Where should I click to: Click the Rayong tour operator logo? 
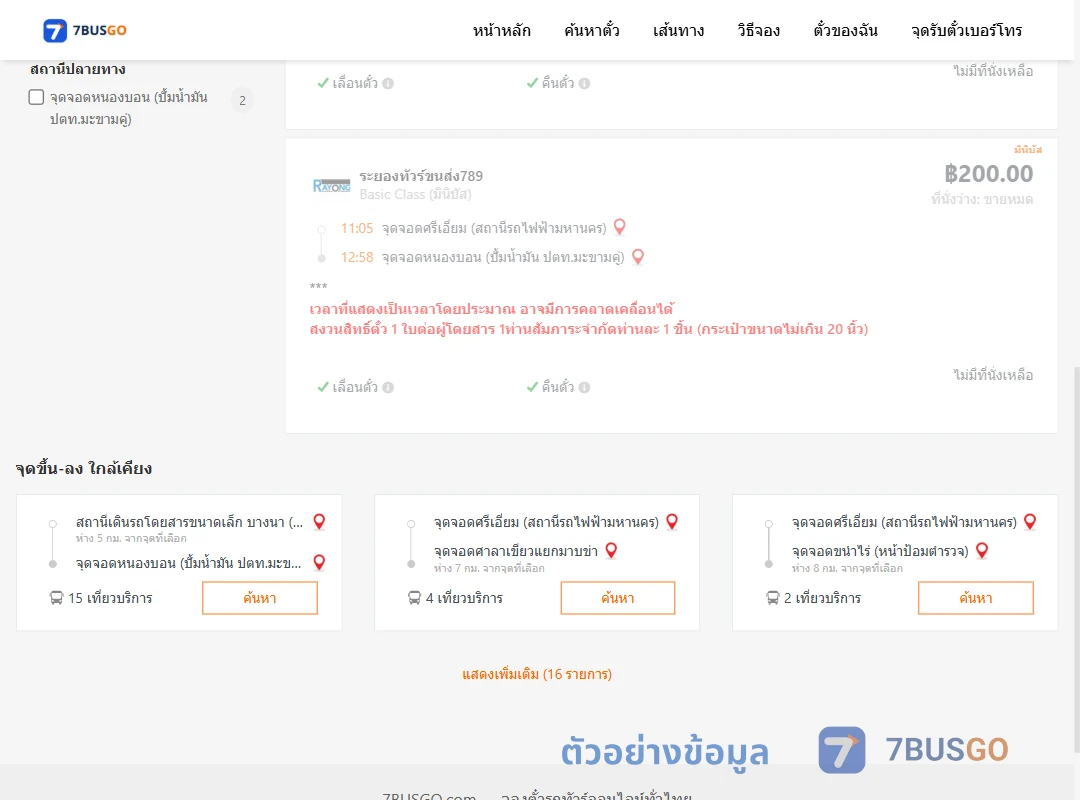(331, 185)
